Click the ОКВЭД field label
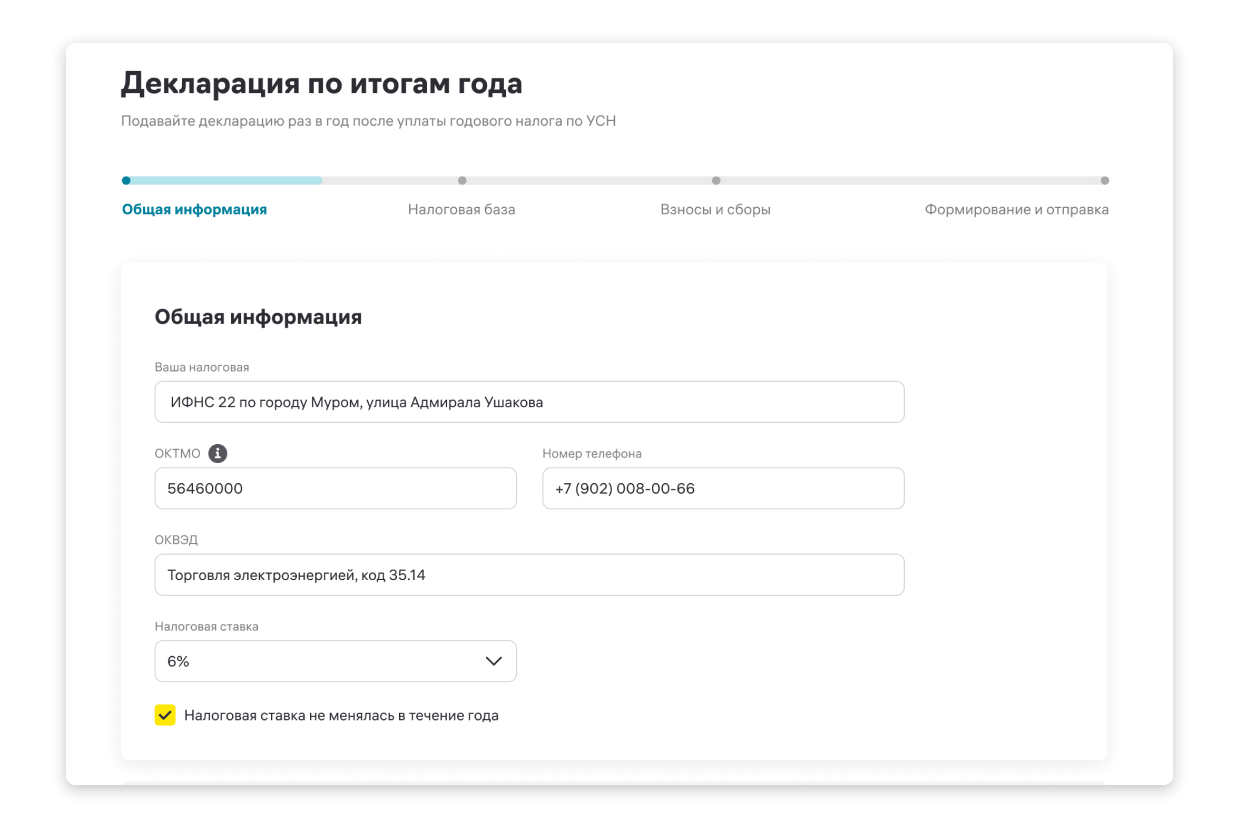The width and height of the screenshot is (1238, 829). pos(176,540)
